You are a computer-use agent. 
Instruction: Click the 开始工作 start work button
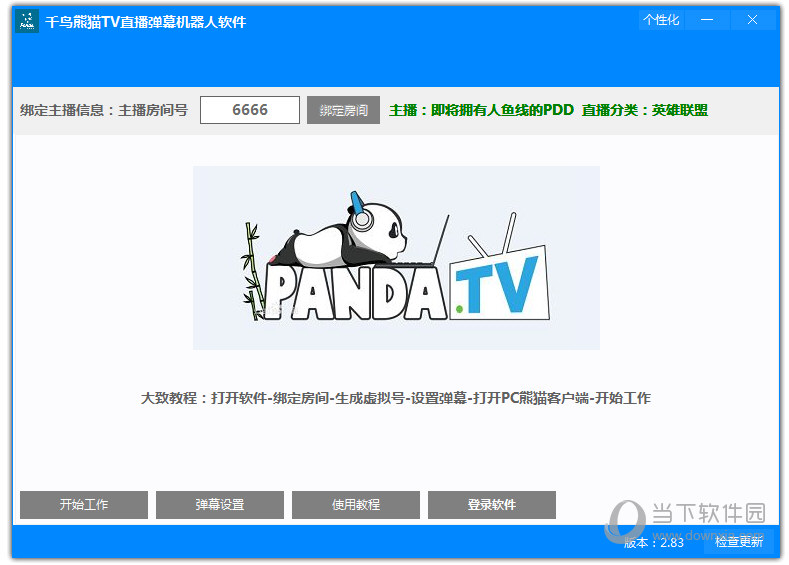pyautogui.click(x=84, y=505)
